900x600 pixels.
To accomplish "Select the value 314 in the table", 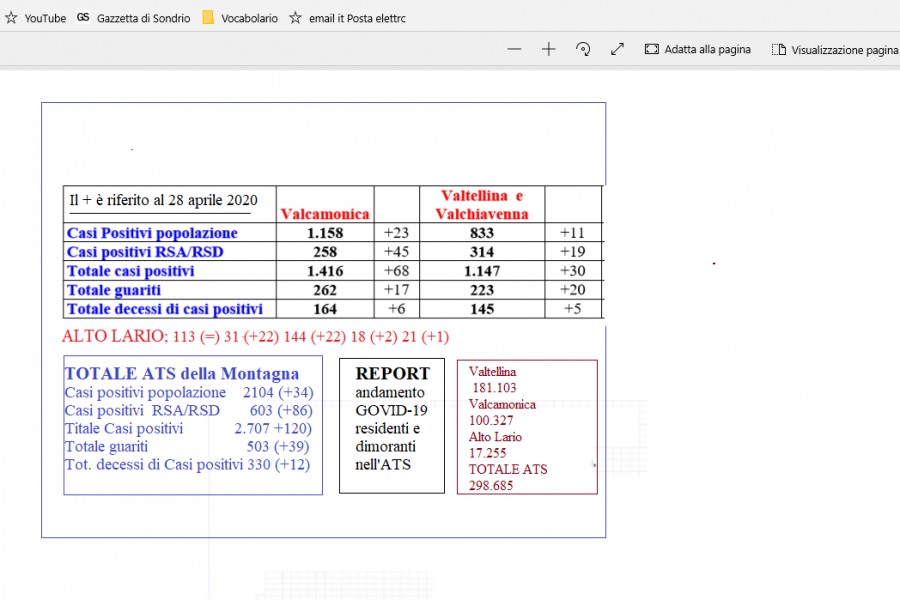I will tap(482, 251).
